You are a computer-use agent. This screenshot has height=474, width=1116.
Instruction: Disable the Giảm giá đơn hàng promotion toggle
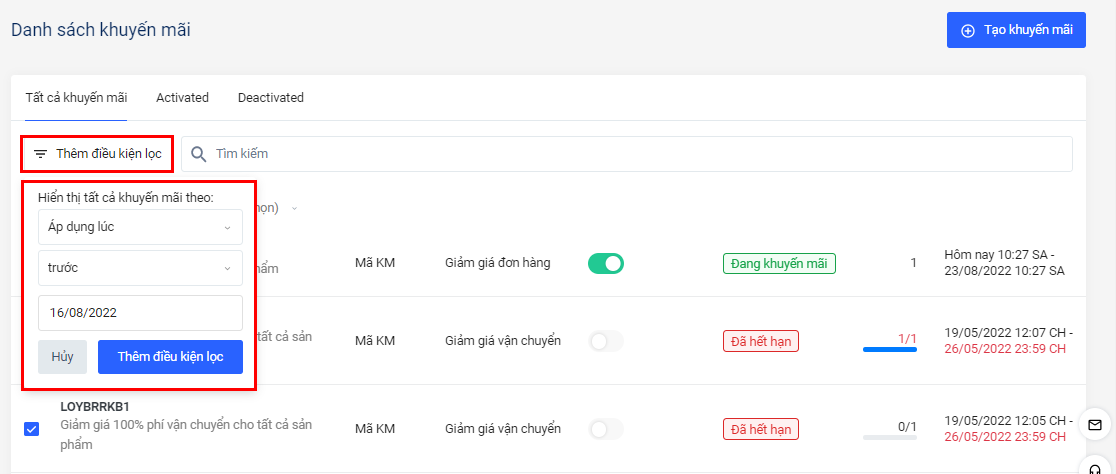tap(605, 263)
